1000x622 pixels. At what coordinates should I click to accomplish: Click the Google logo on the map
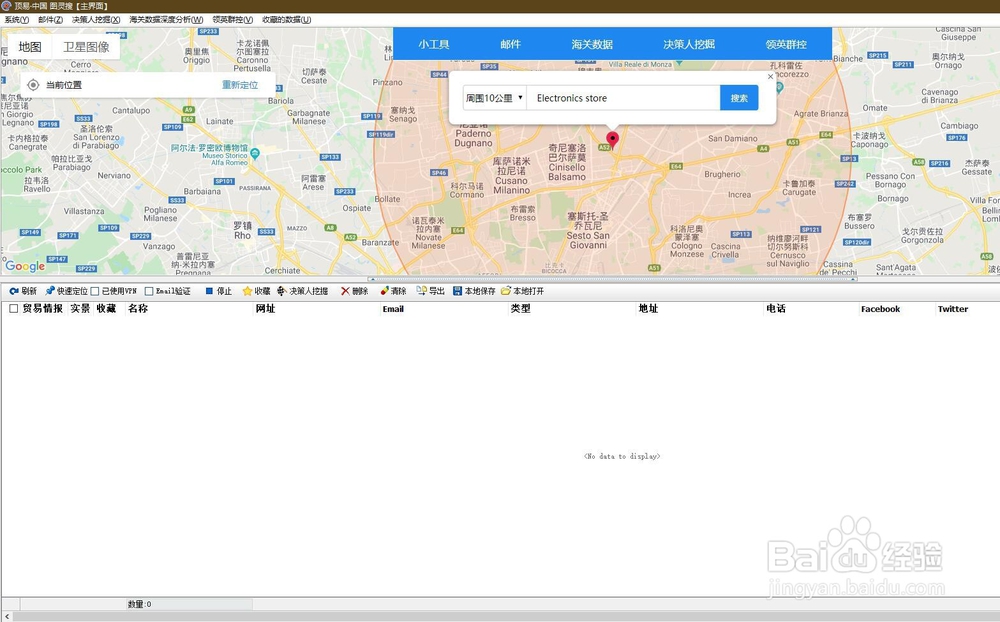pos(25,266)
